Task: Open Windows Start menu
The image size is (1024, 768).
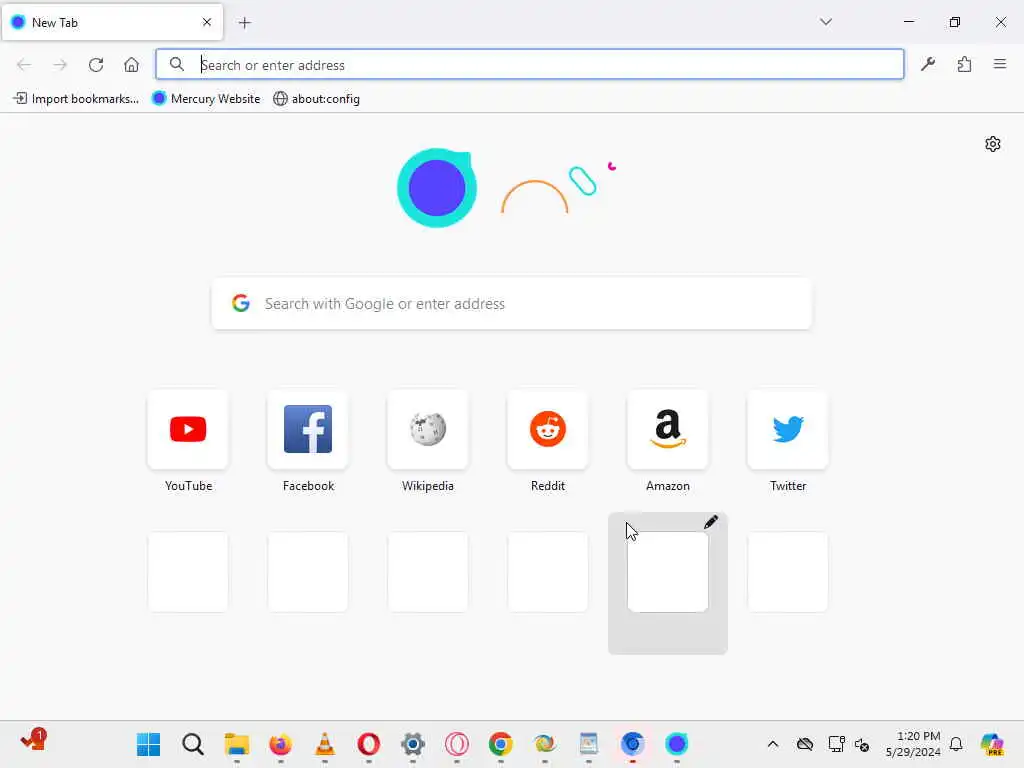Action: pyautogui.click(x=148, y=744)
